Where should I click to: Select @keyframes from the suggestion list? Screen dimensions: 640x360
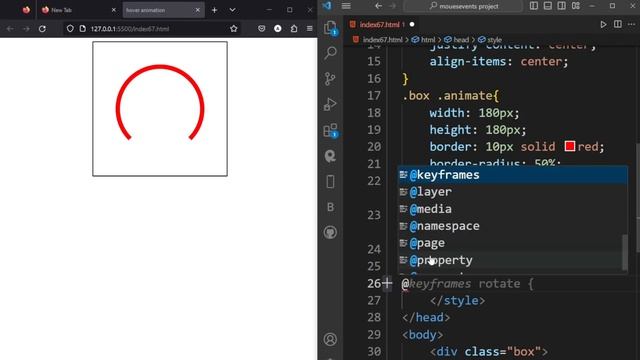coord(513,175)
